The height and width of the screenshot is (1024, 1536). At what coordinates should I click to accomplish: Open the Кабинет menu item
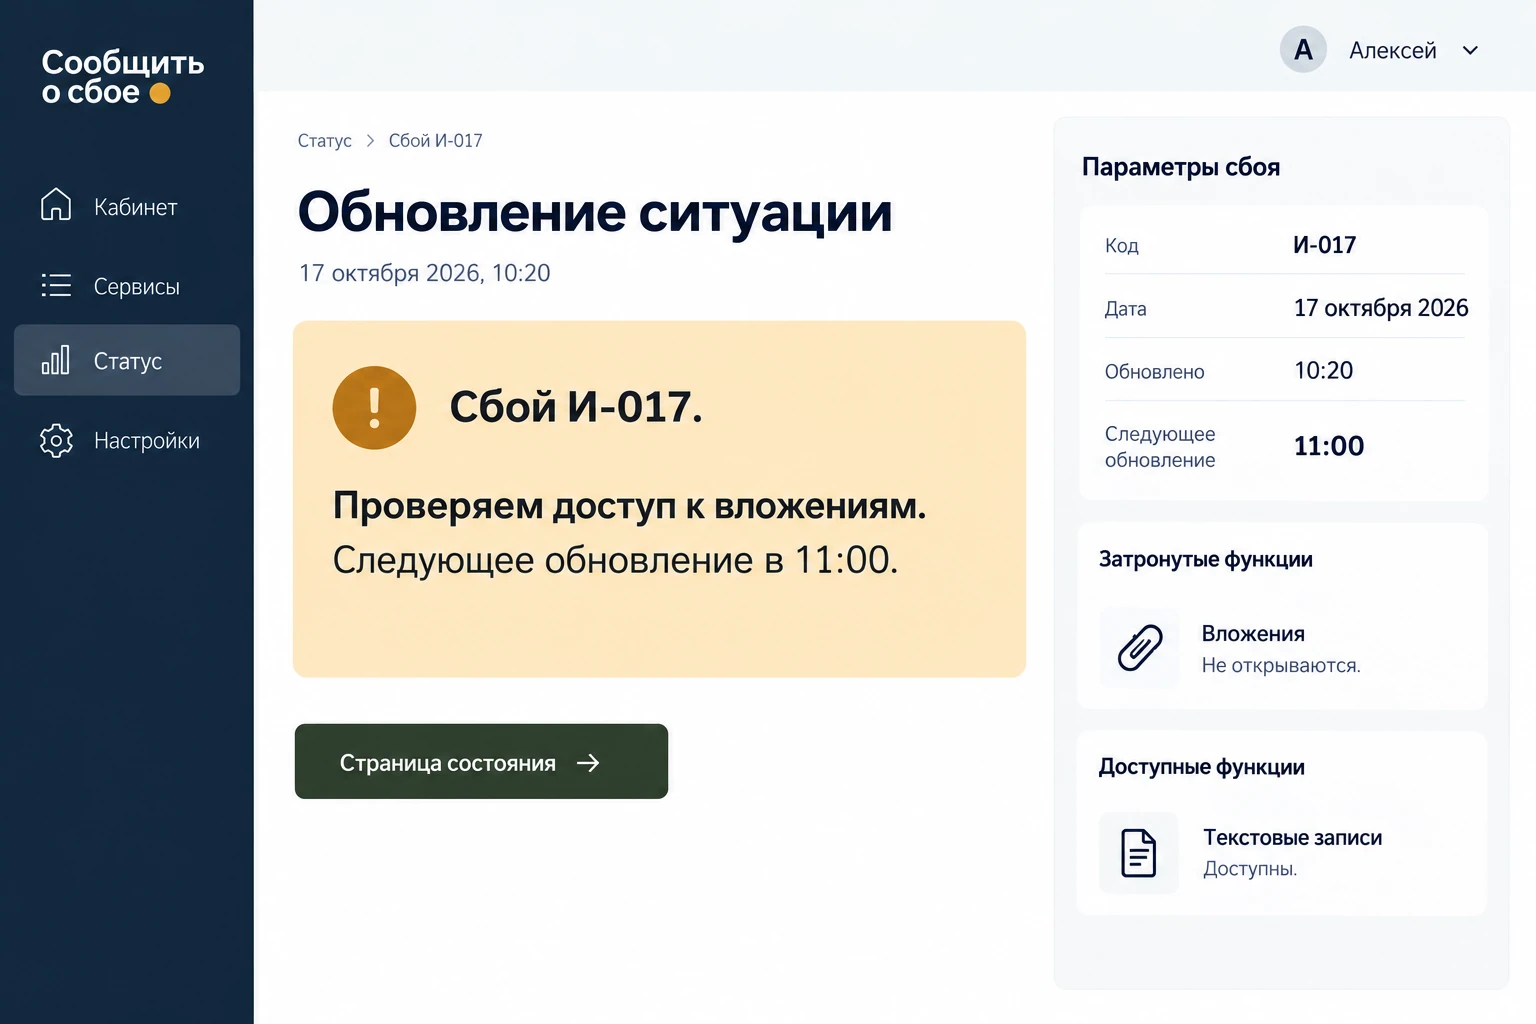coord(127,206)
